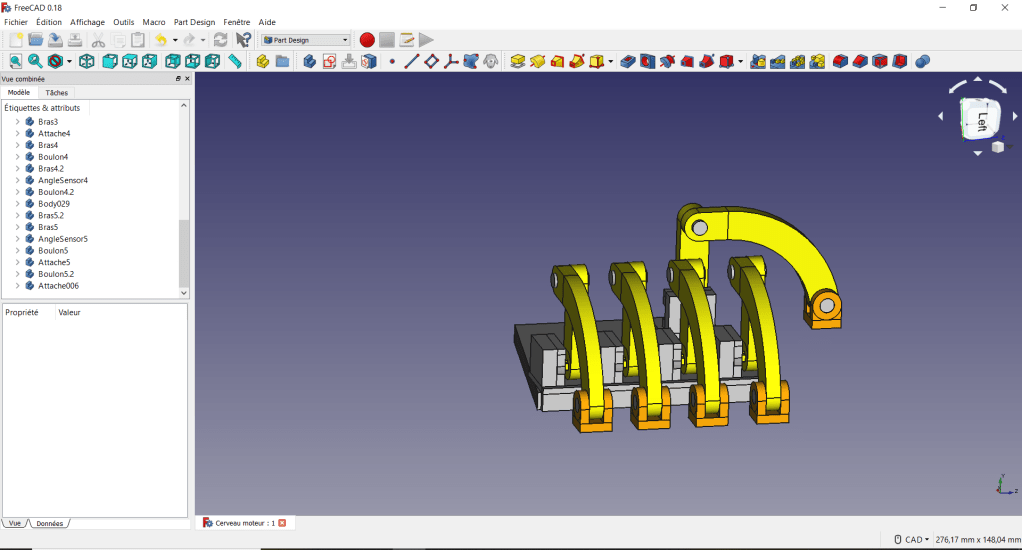Expand the AngleSensor5 tree node
Image resolution: width=1022 pixels, height=550 pixels.
click(x=17, y=239)
